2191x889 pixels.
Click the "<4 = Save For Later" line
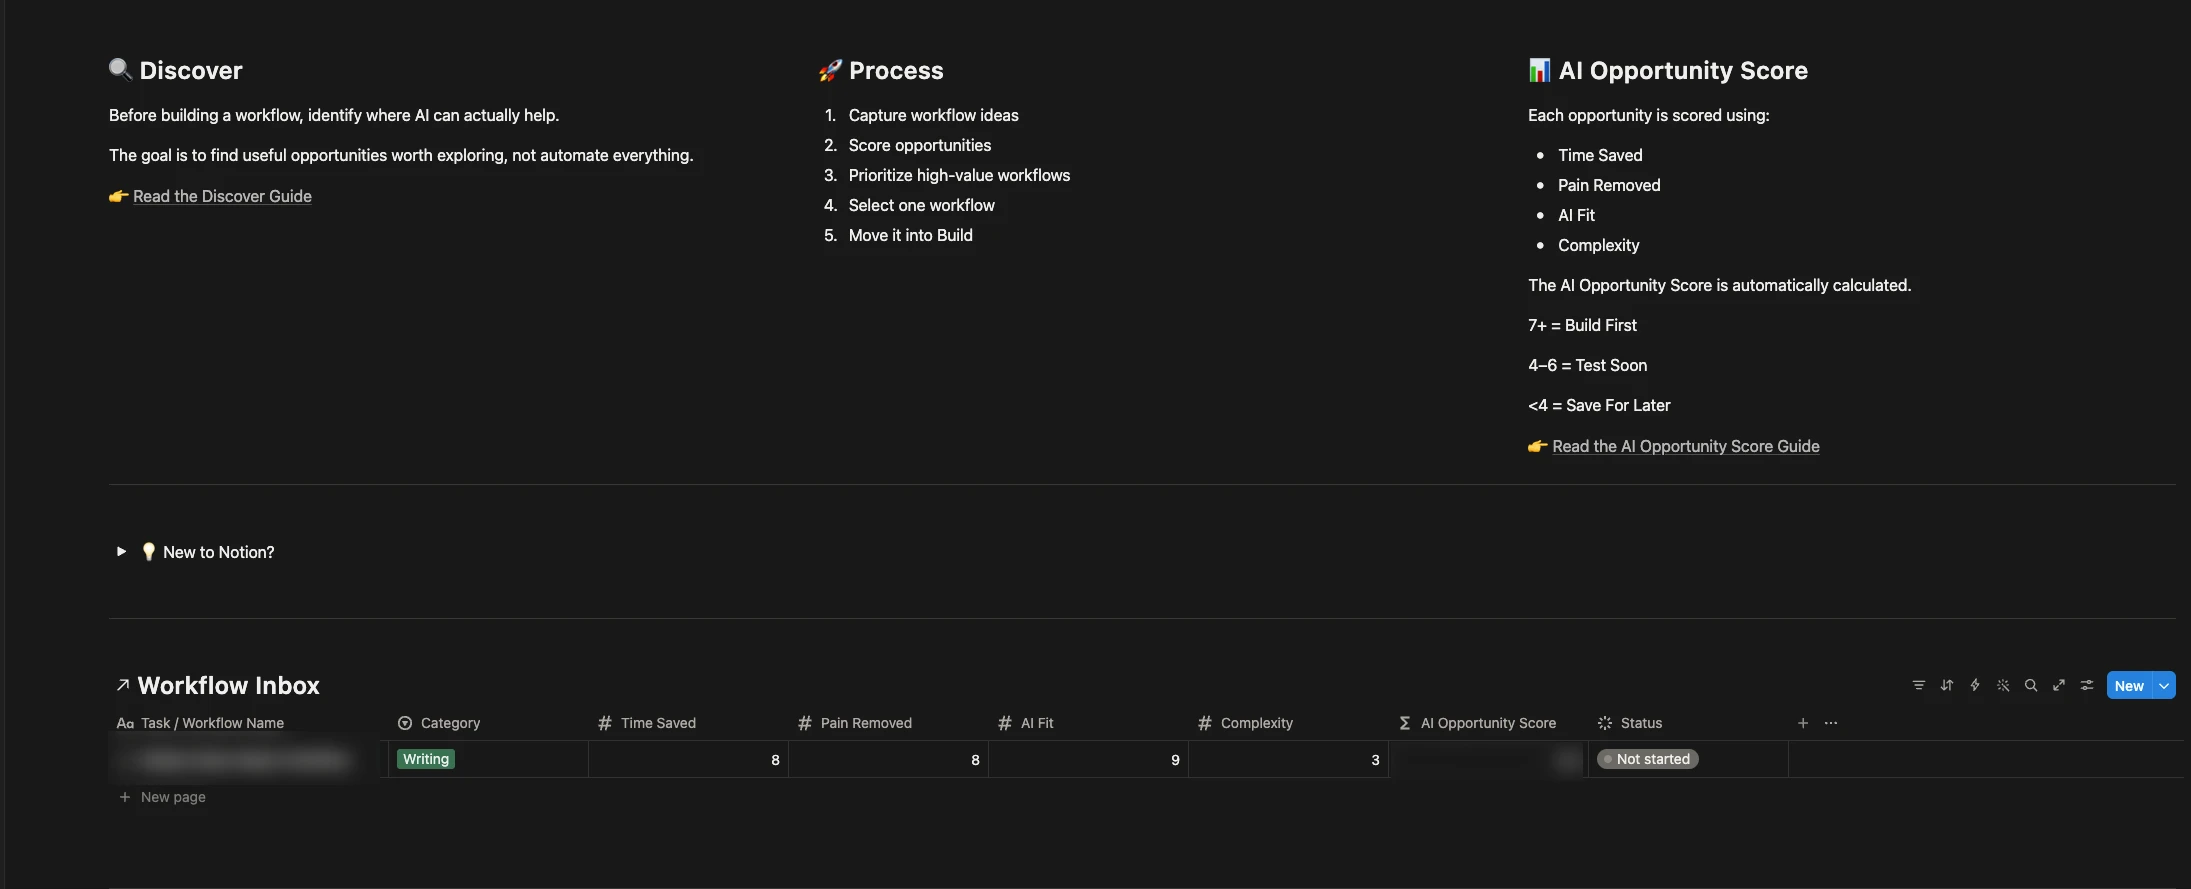(1599, 405)
